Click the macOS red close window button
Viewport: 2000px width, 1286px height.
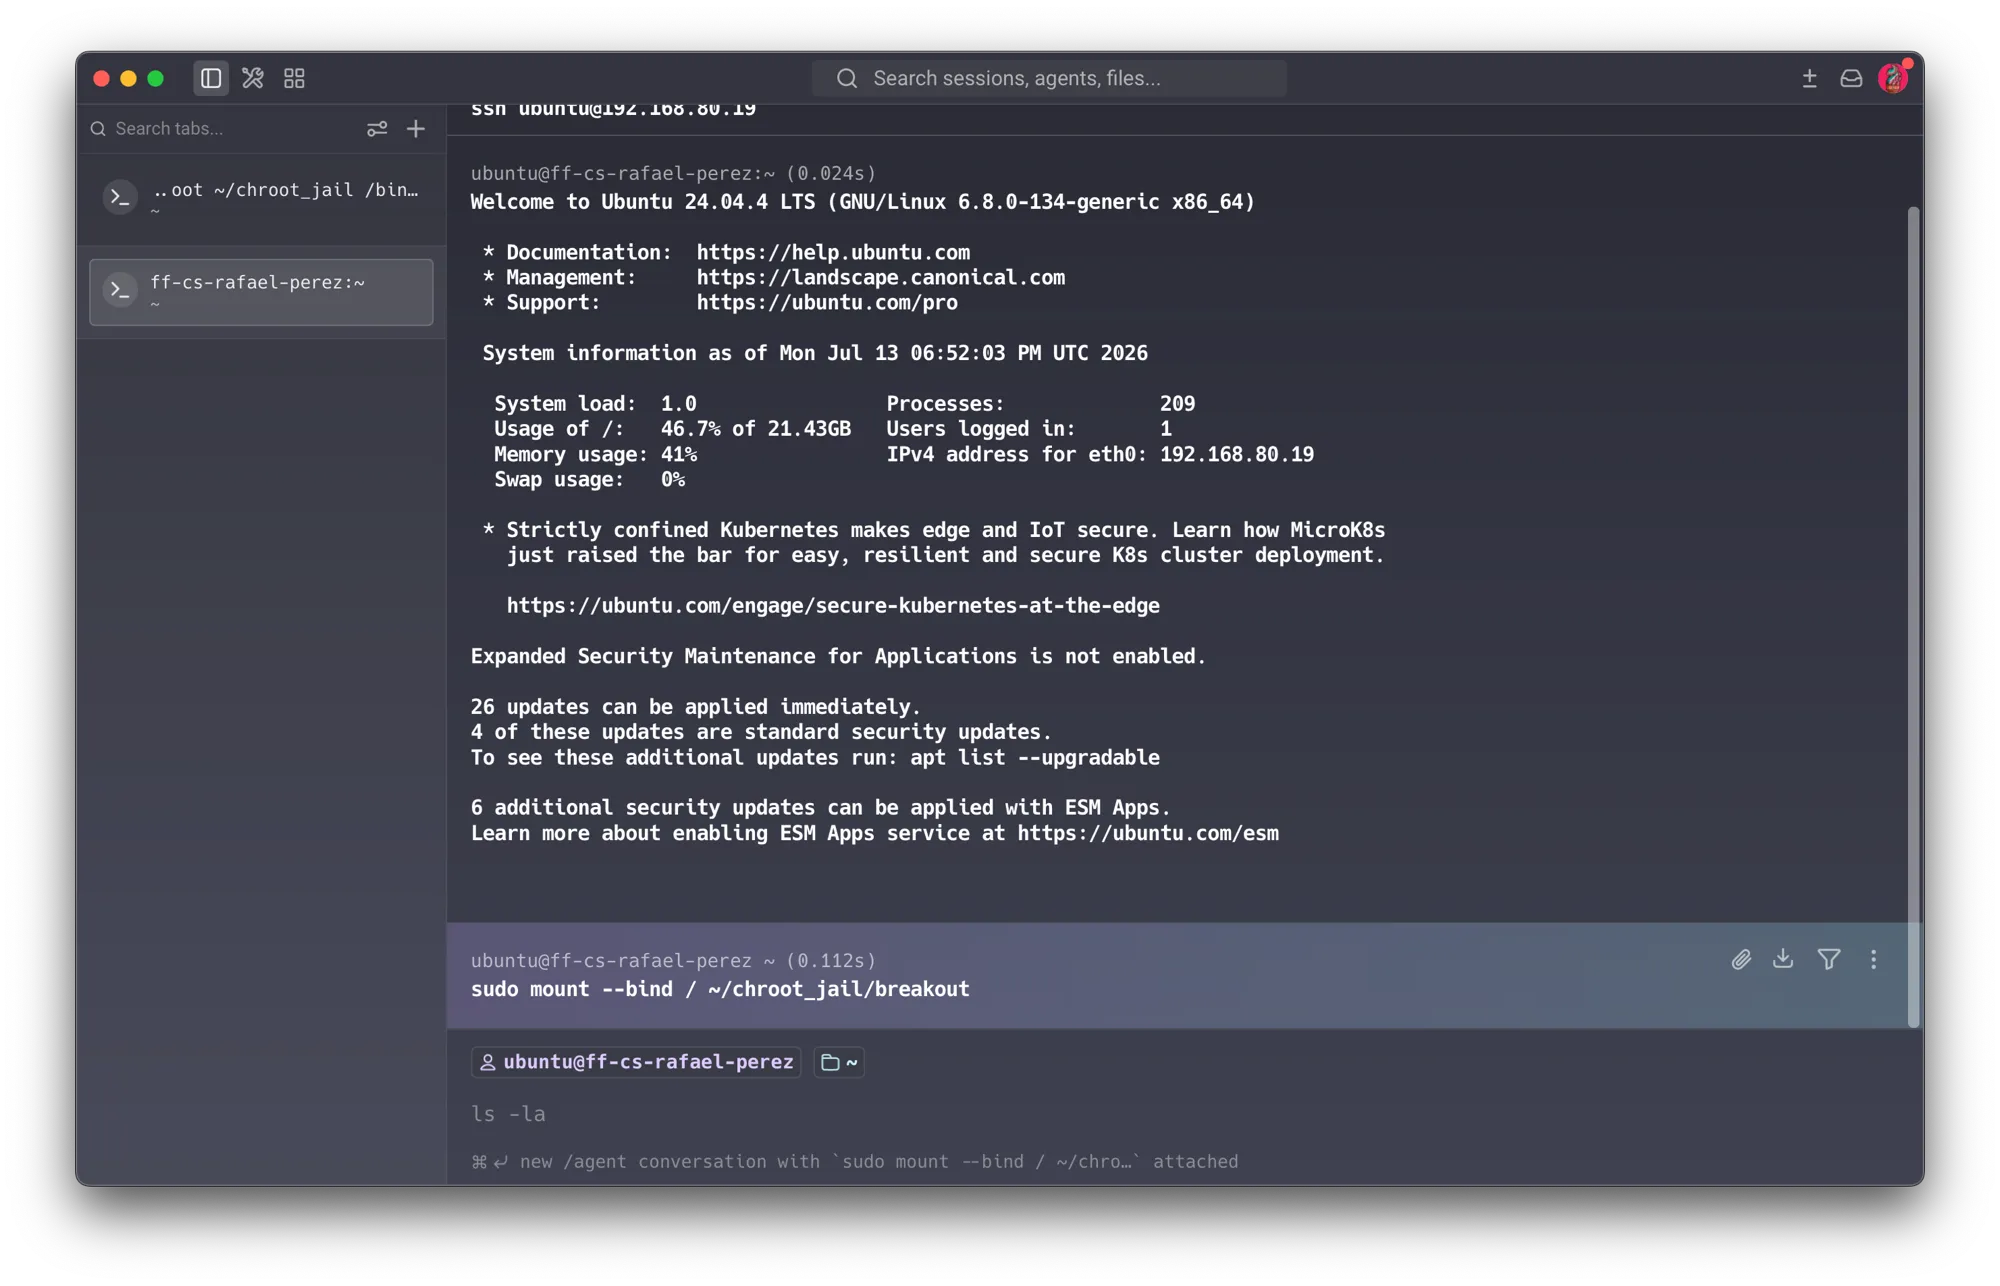101,78
